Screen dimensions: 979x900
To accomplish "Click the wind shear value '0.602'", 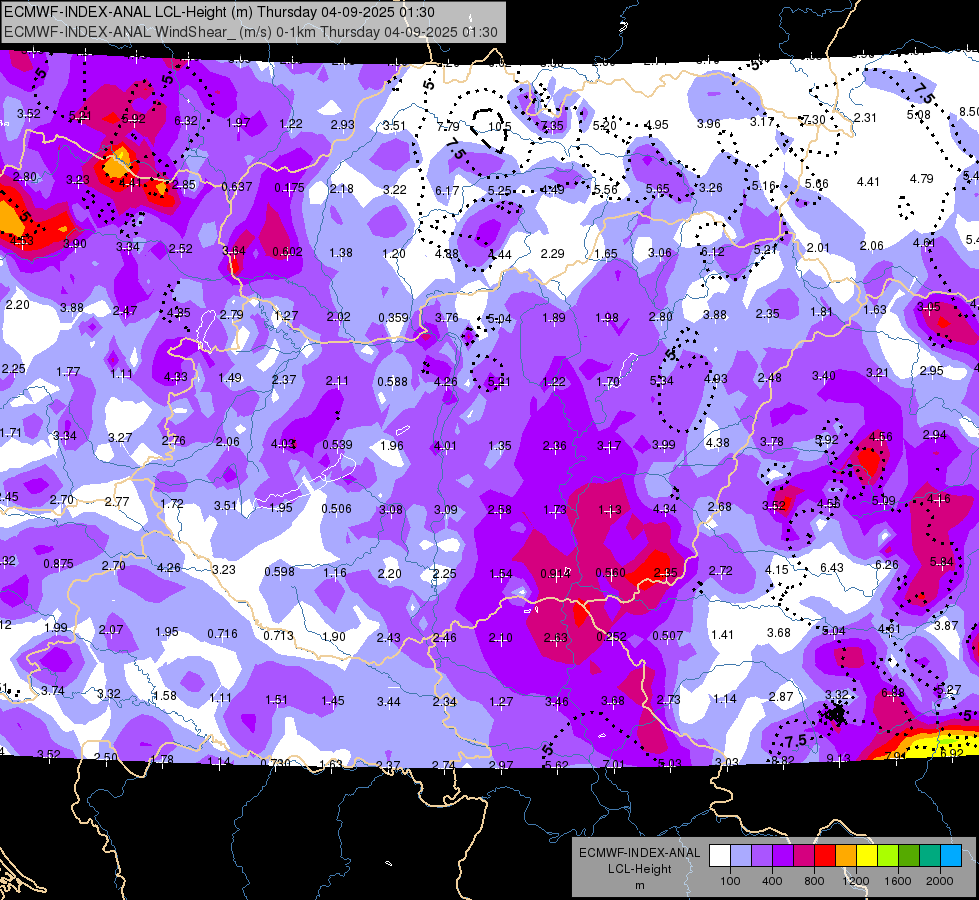I will pos(287,252).
